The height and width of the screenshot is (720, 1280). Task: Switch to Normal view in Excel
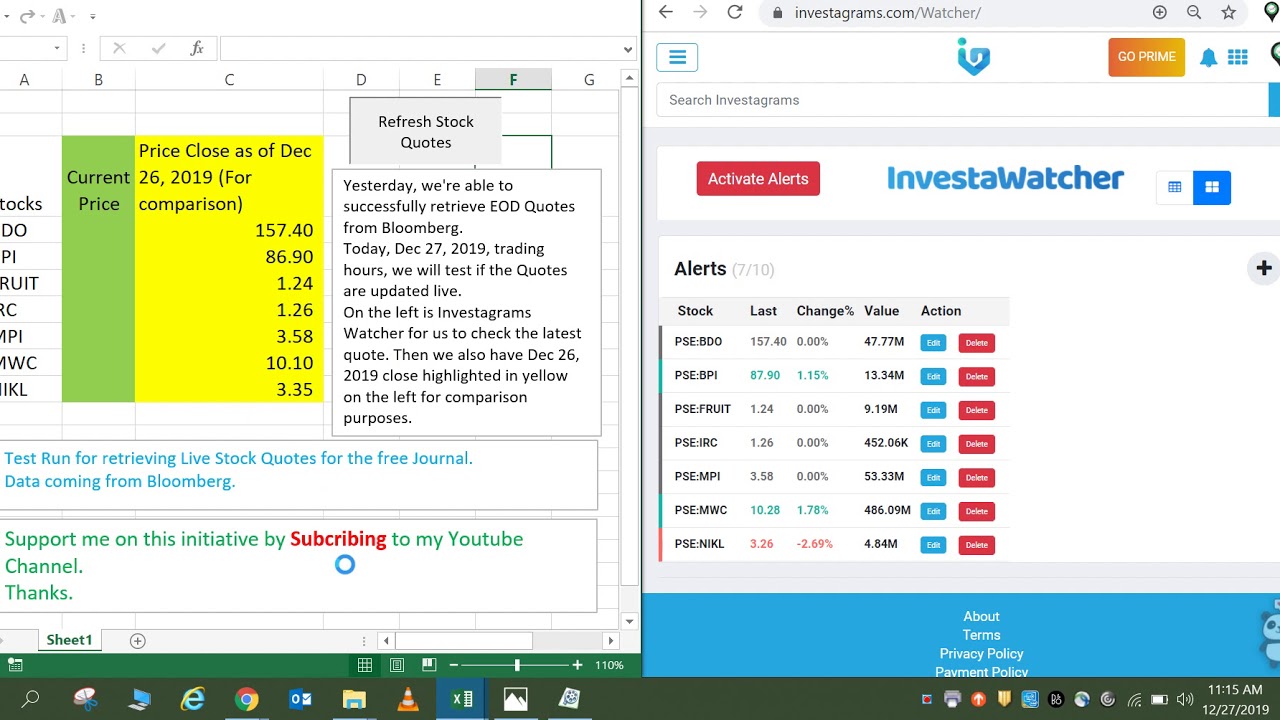[x=365, y=665]
